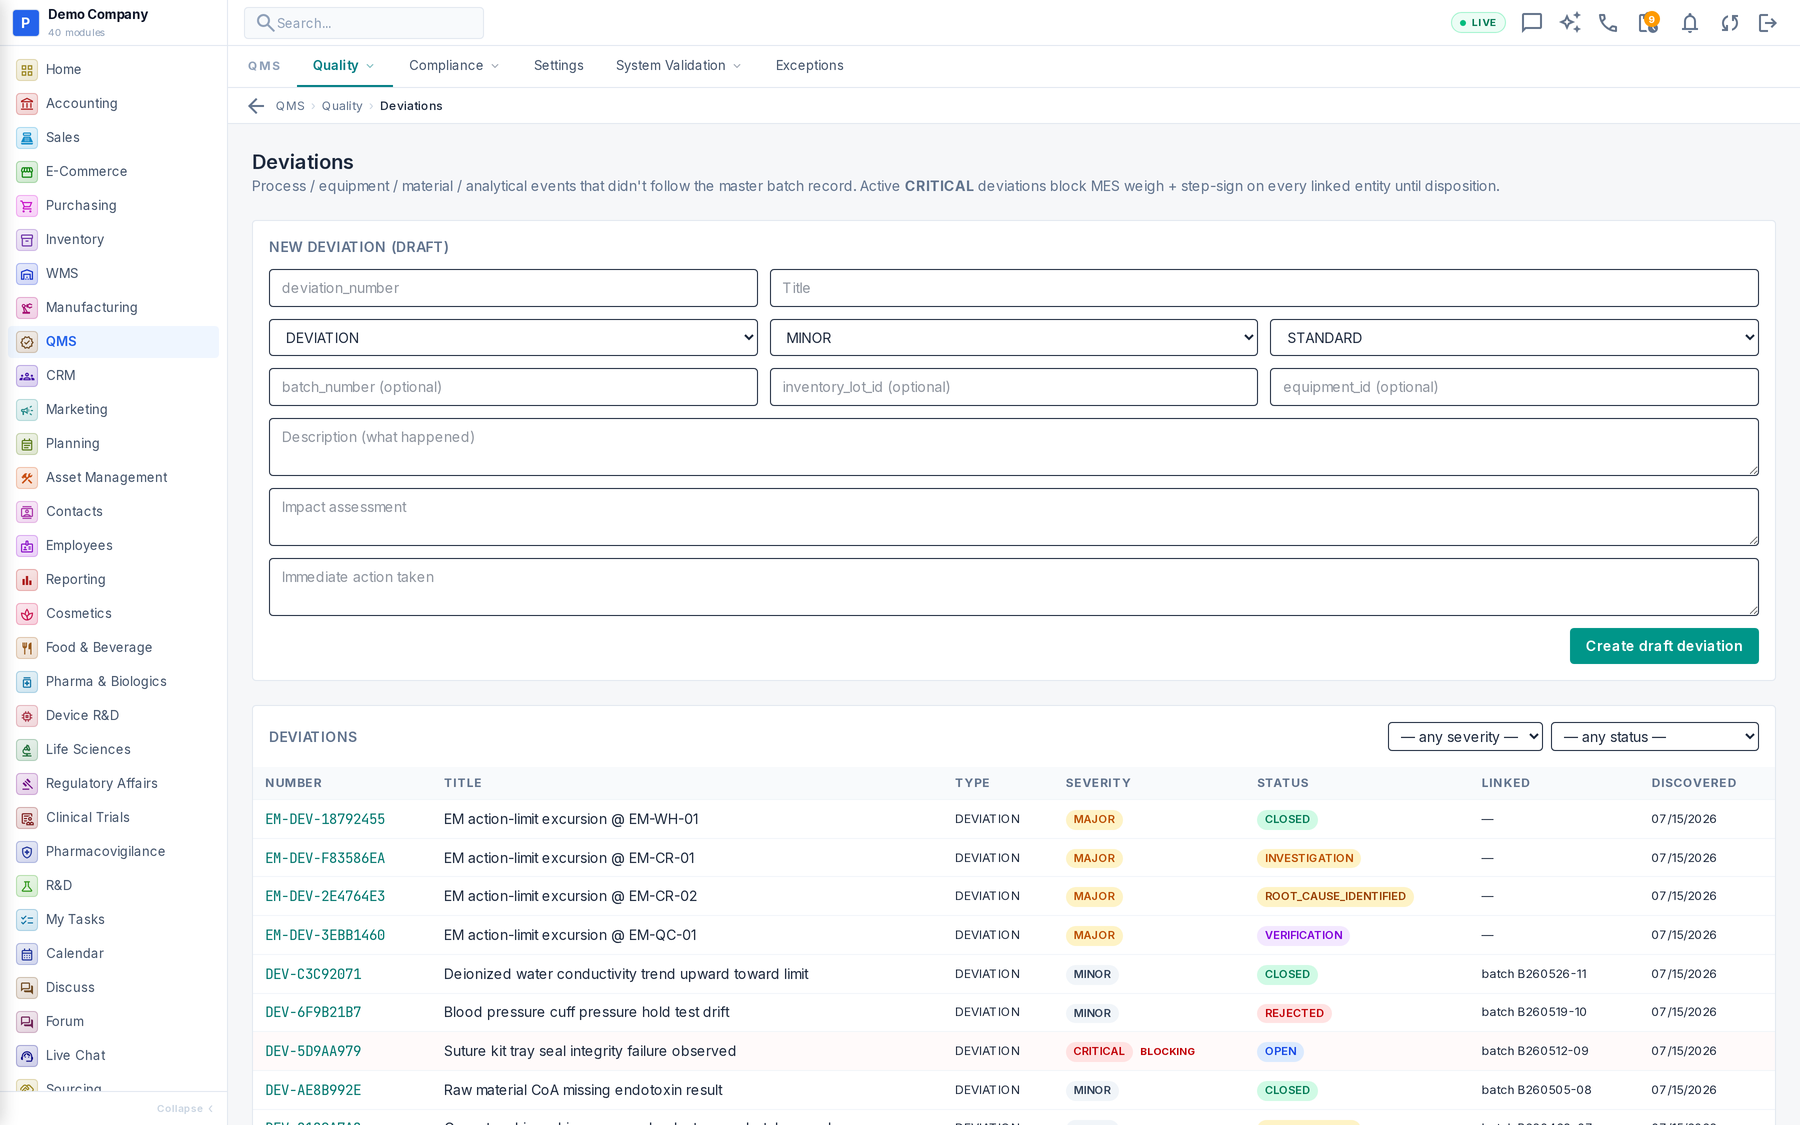The height and width of the screenshot is (1125, 1800).
Task: Open deviation EM-DEV-F83586EA
Action: click(325, 858)
